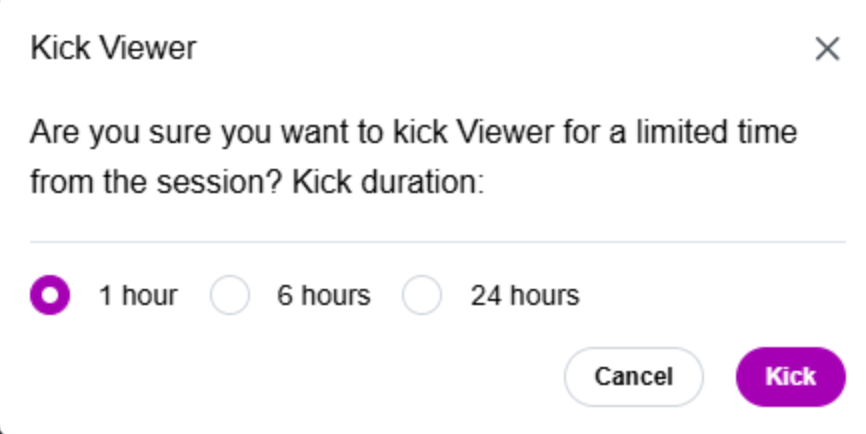866x434 pixels.
Task: Set kick duration to six hours
Action: point(230,296)
